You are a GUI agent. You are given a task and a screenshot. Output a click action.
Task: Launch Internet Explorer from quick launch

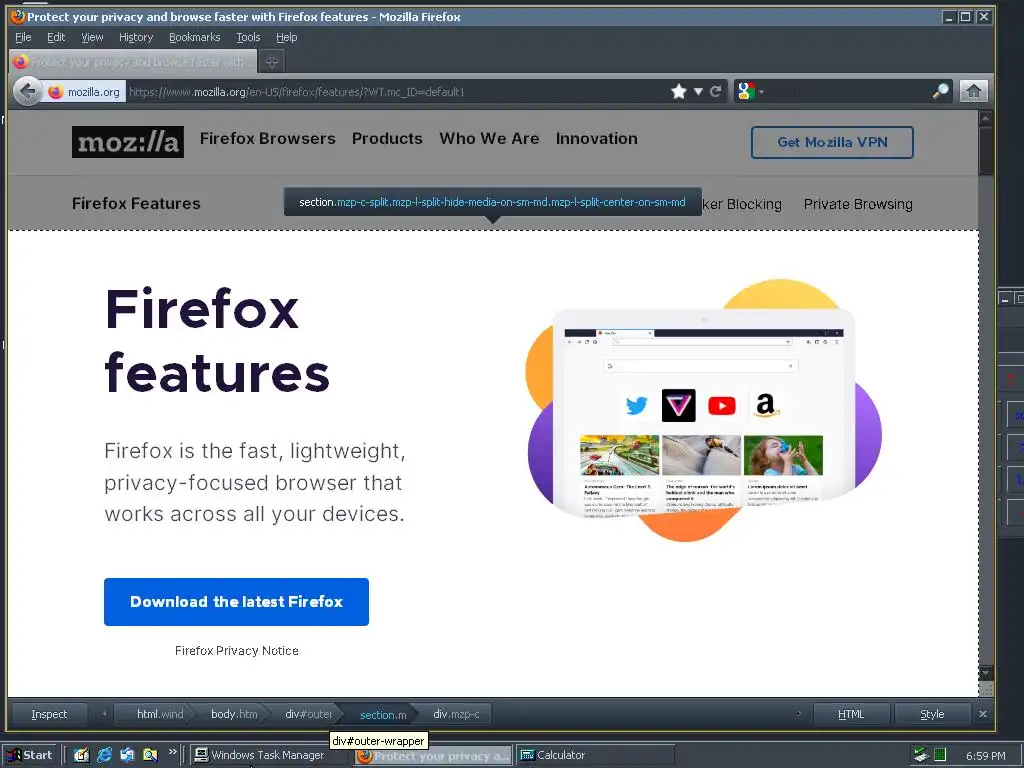click(104, 756)
